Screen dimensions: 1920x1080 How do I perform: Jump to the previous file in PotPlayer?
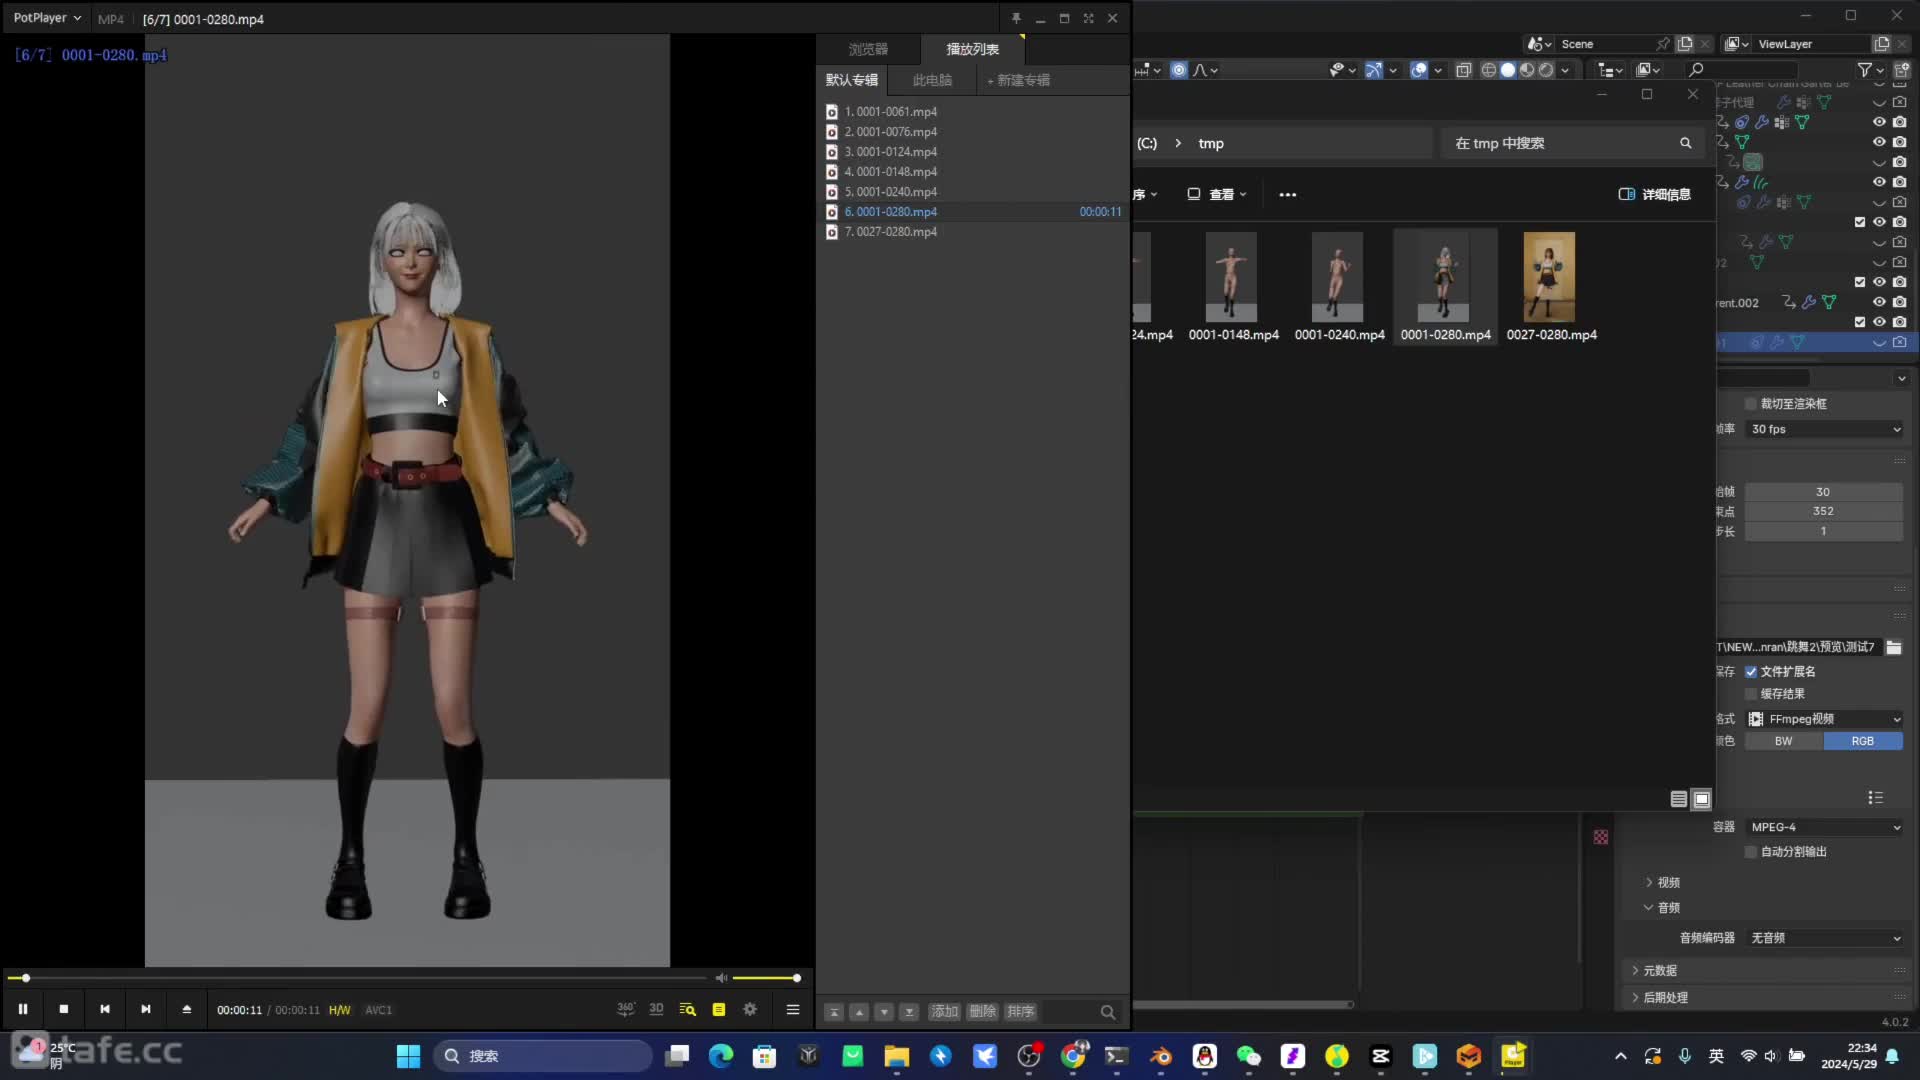click(105, 1010)
